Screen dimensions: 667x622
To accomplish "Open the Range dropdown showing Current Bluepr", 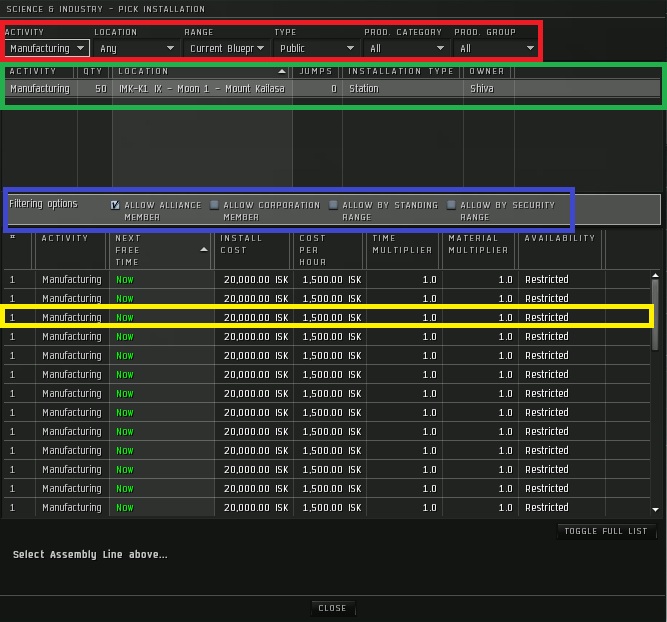I will click(x=226, y=48).
